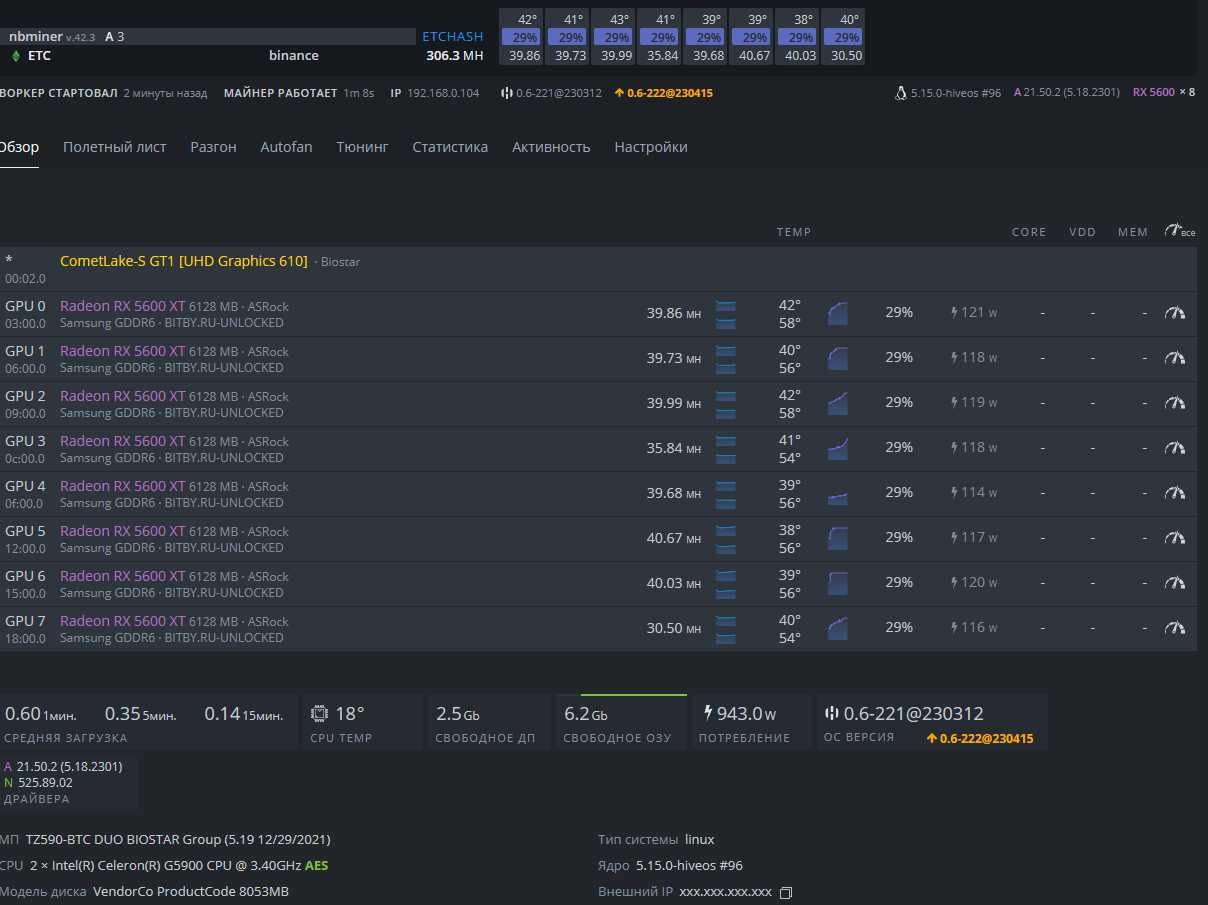Open the Разгон tab
The height and width of the screenshot is (905, 1208).
click(214, 147)
